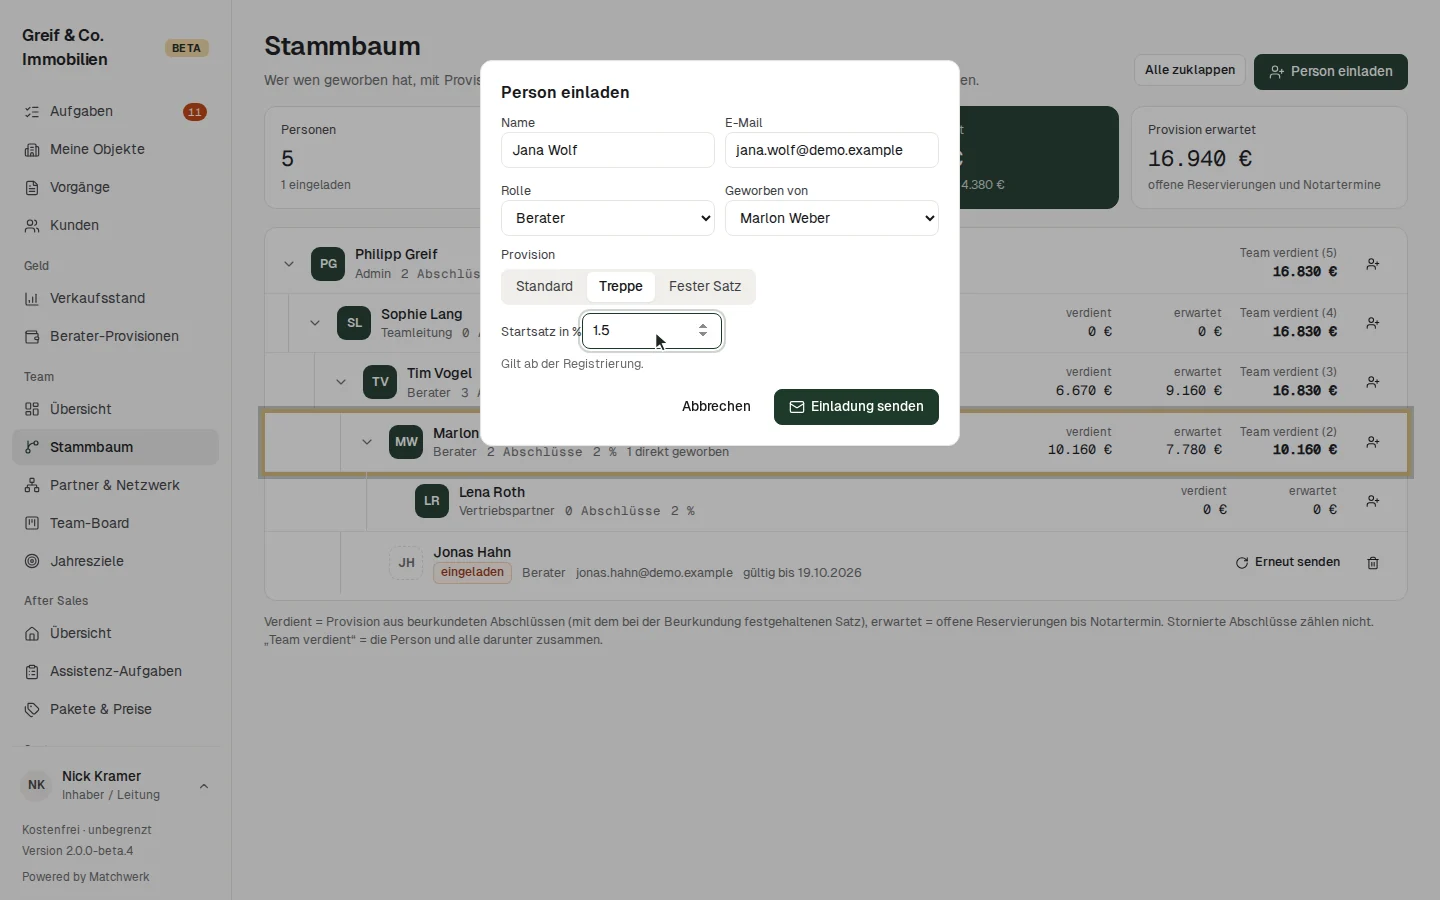Click Person einladen header button
The height and width of the screenshot is (900, 1440).
tap(1331, 72)
